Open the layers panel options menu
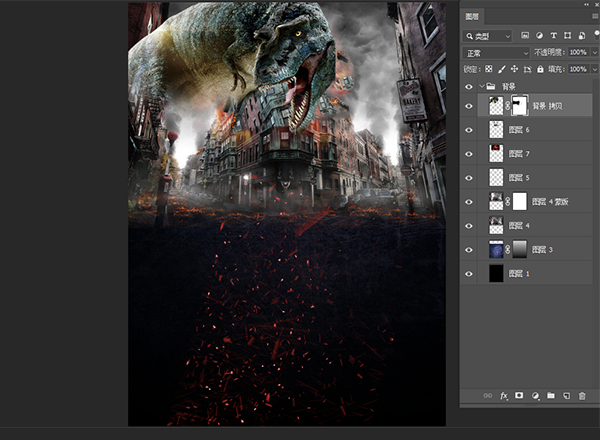The image size is (600, 440). coord(594,16)
